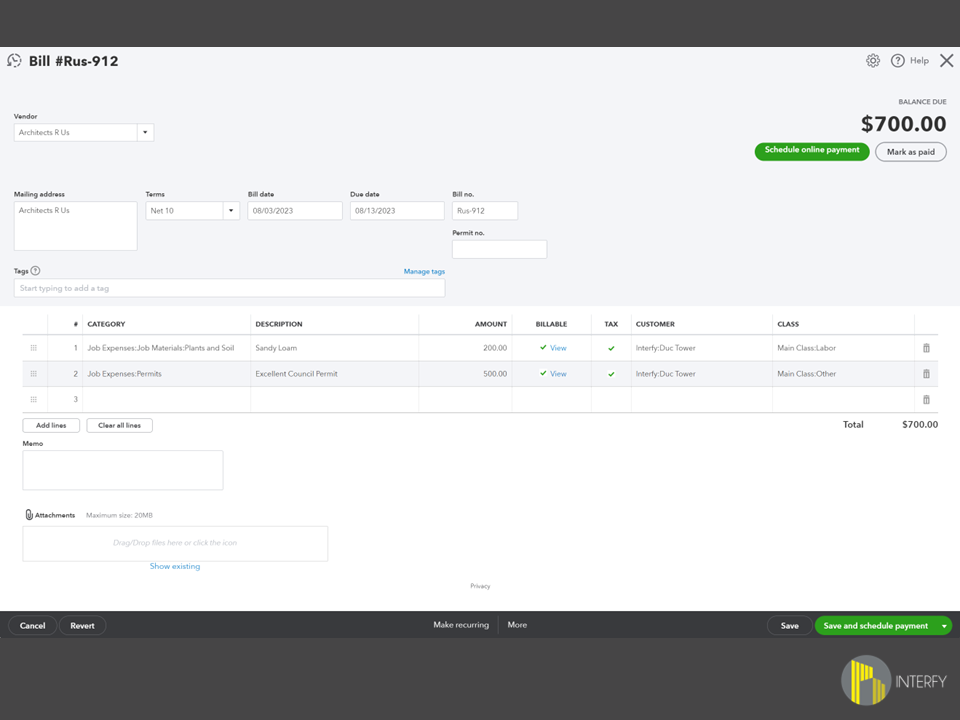This screenshot has height=720, width=960.
Task: Toggle billable checkmark for Sandy Loam line
Action: click(x=543, y=348)
